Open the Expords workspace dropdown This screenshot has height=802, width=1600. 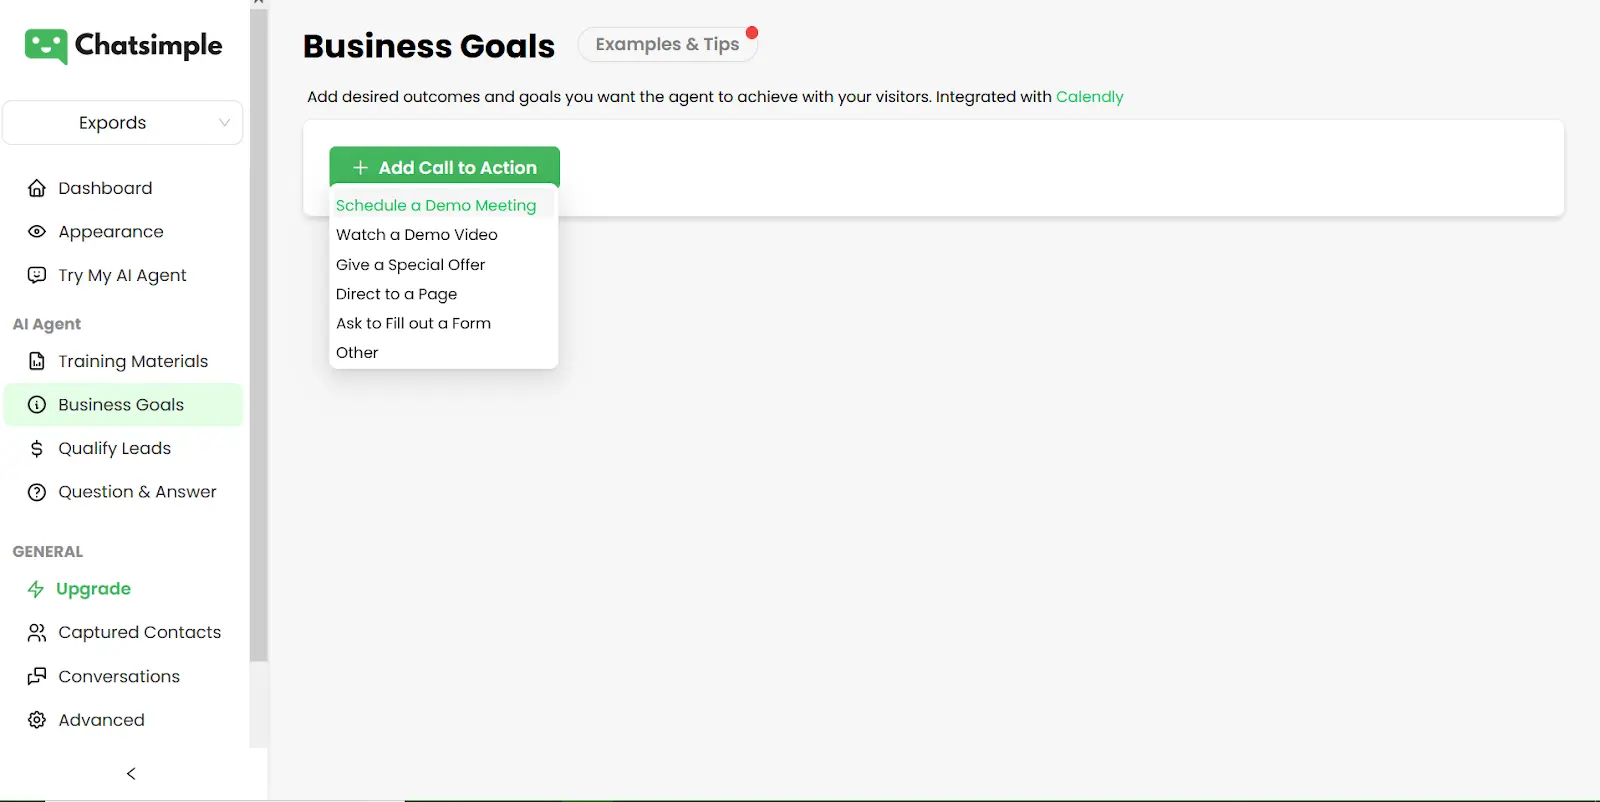(x=123, y=123)
